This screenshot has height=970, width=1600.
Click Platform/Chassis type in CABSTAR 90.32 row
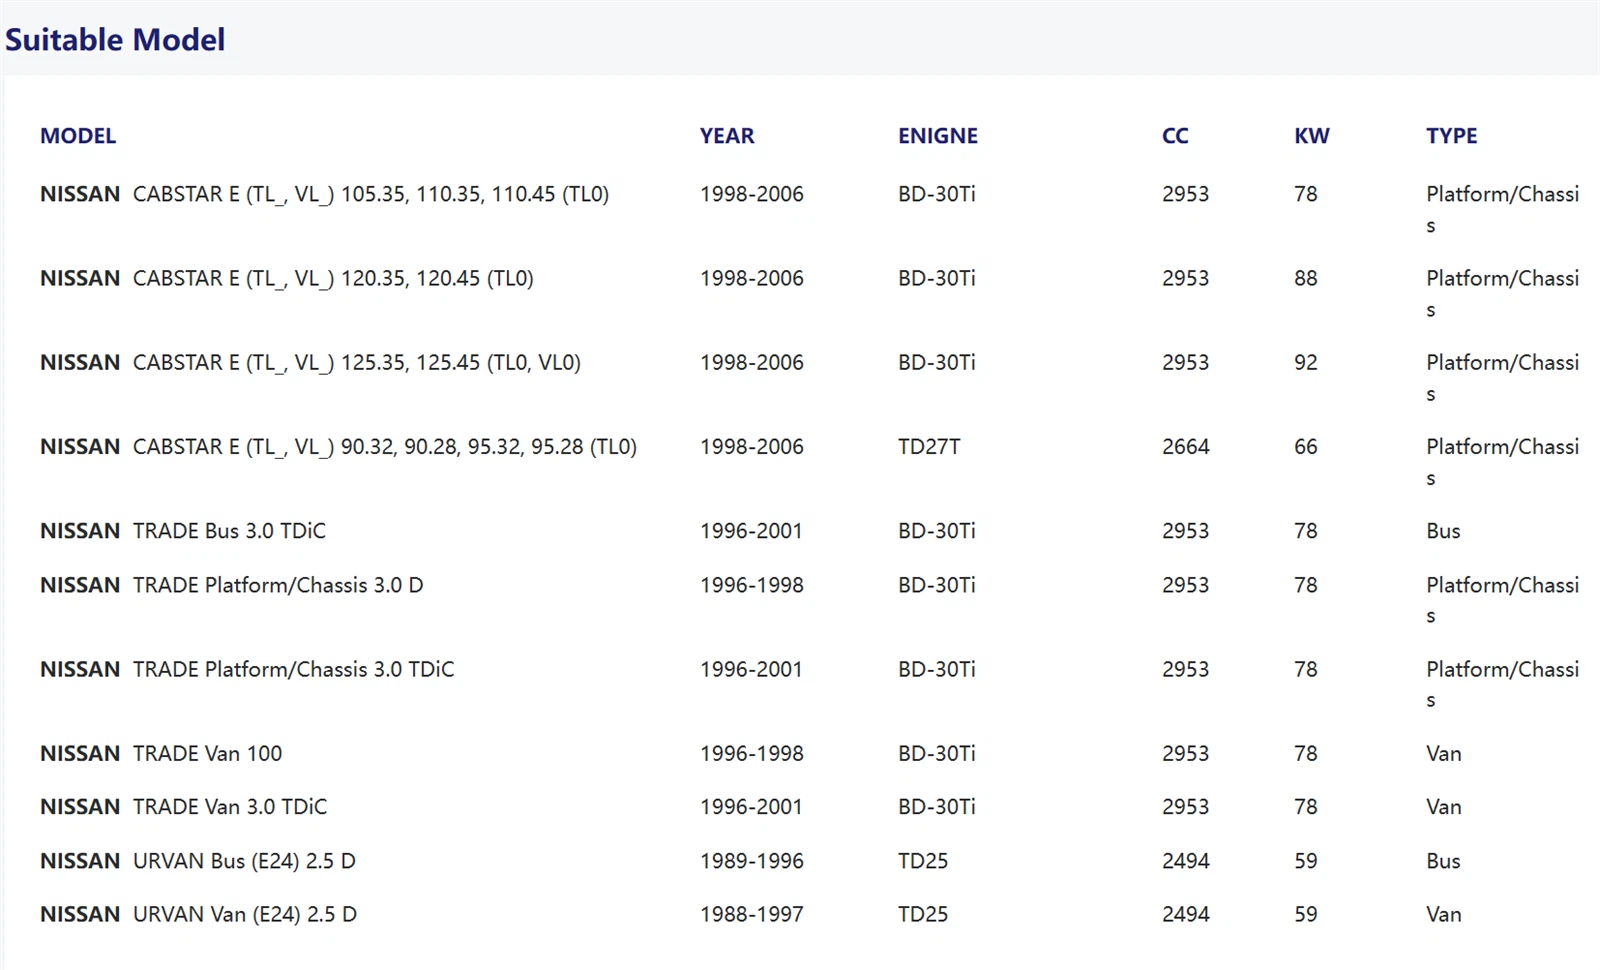point(1503,462)
